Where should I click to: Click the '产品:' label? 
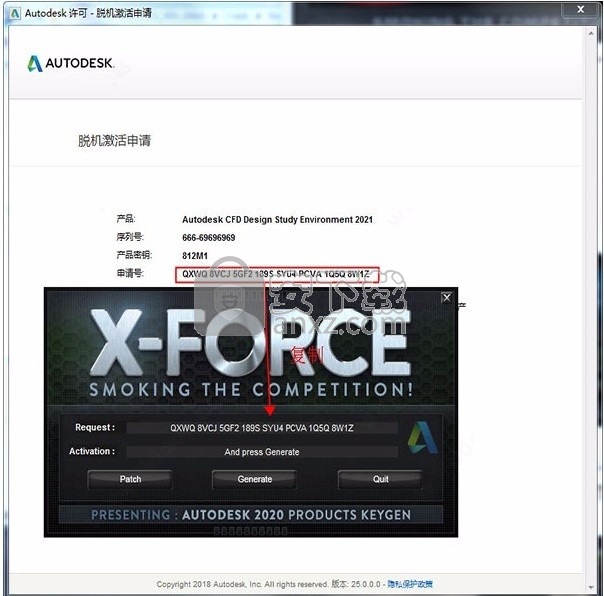coord(126,218)
